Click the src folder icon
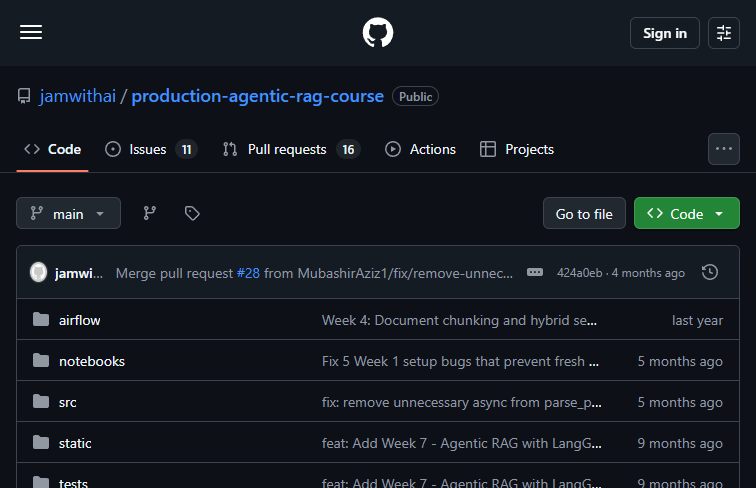Screen dimensions: 756x488 pyautogui.click(x=41, y=401)
